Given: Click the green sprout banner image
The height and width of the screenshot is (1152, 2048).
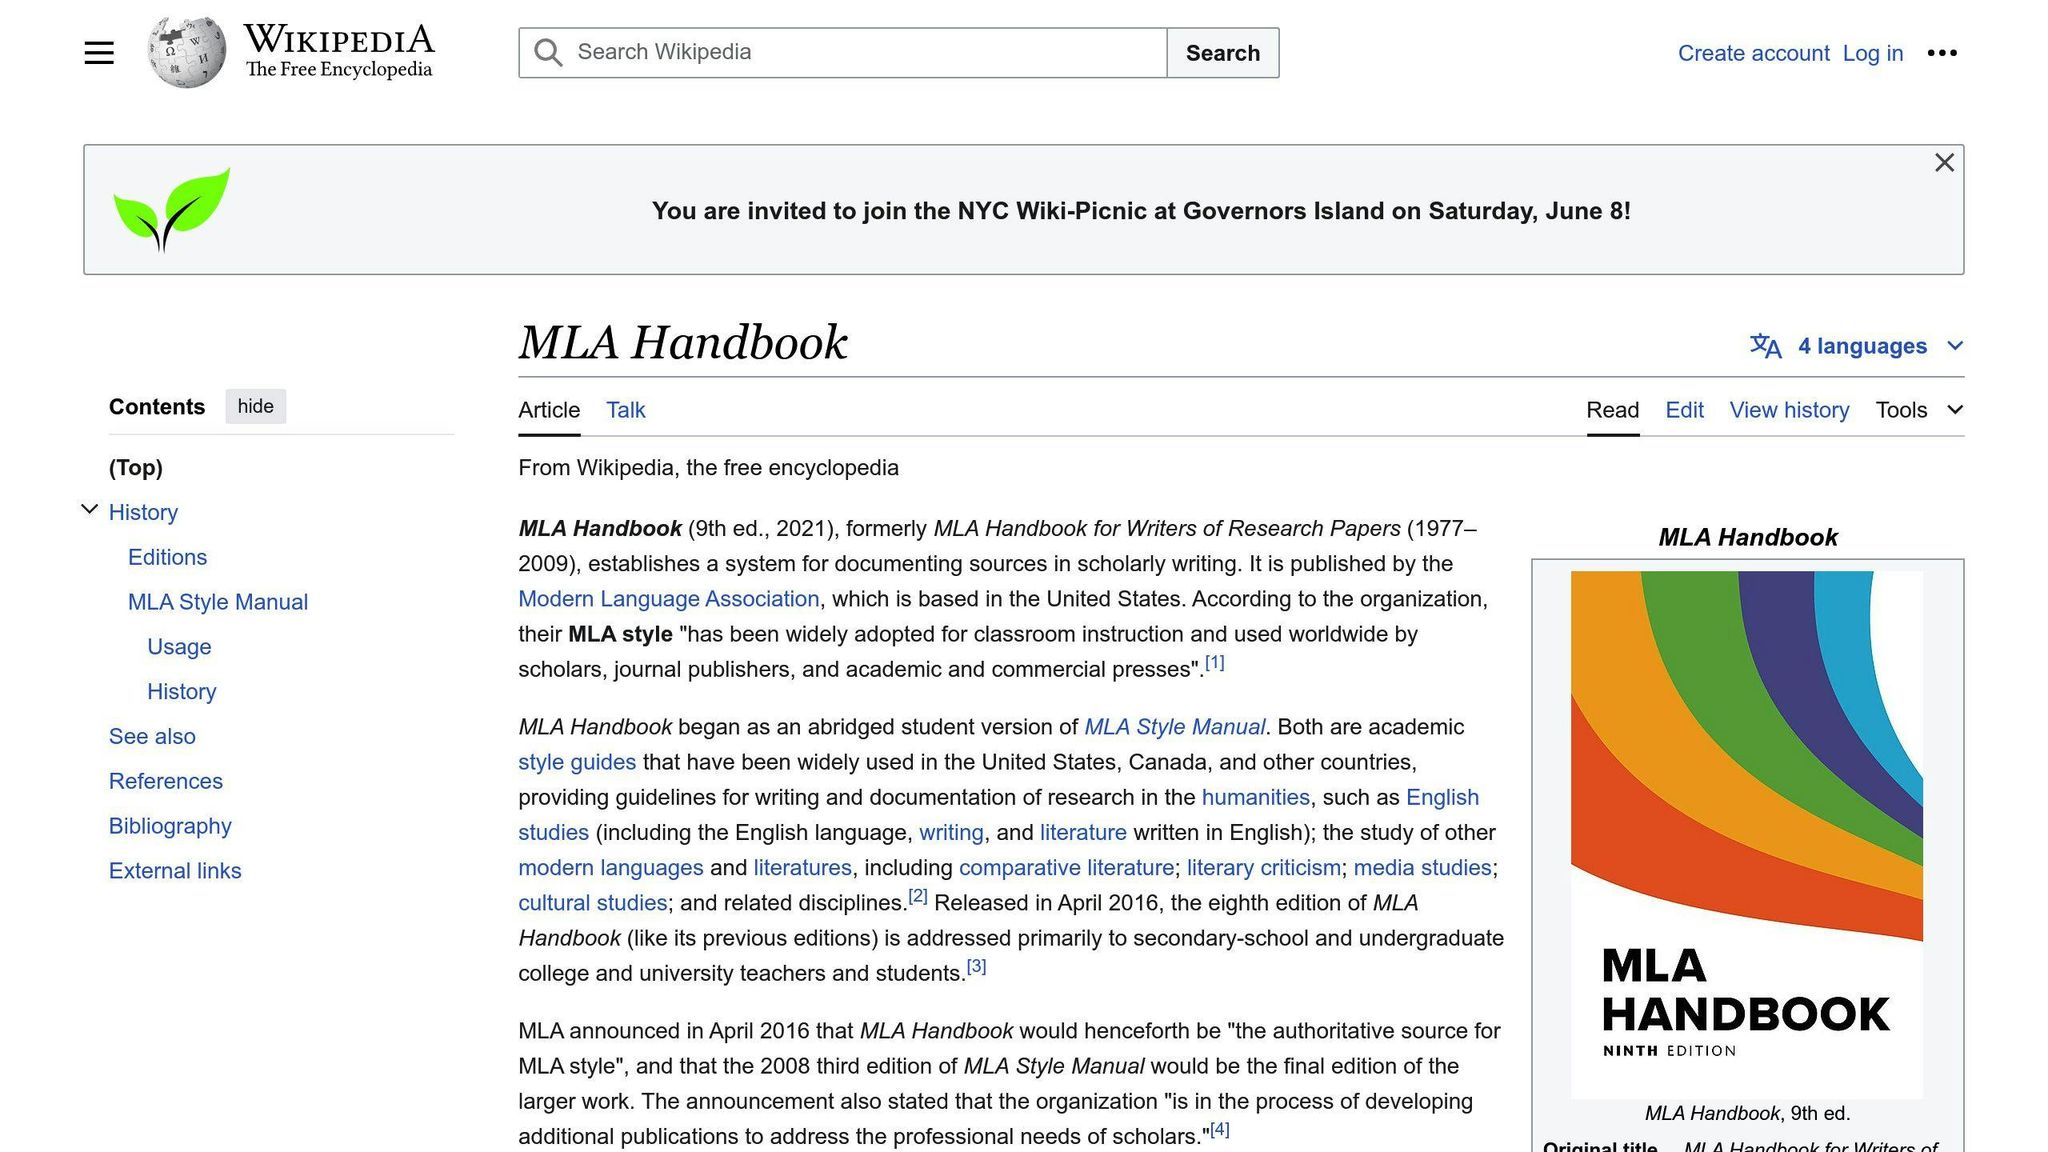Looking at the screenshot, I should [170, 208].
